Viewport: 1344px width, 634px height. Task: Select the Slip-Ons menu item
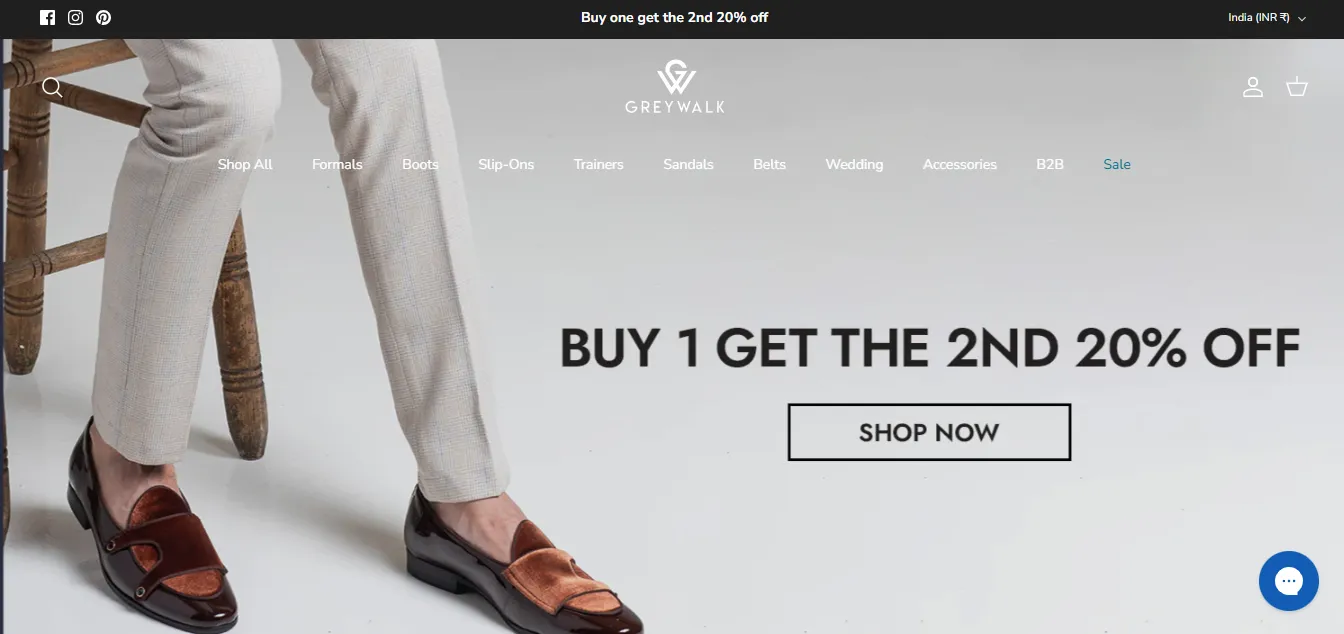(506, 164)
